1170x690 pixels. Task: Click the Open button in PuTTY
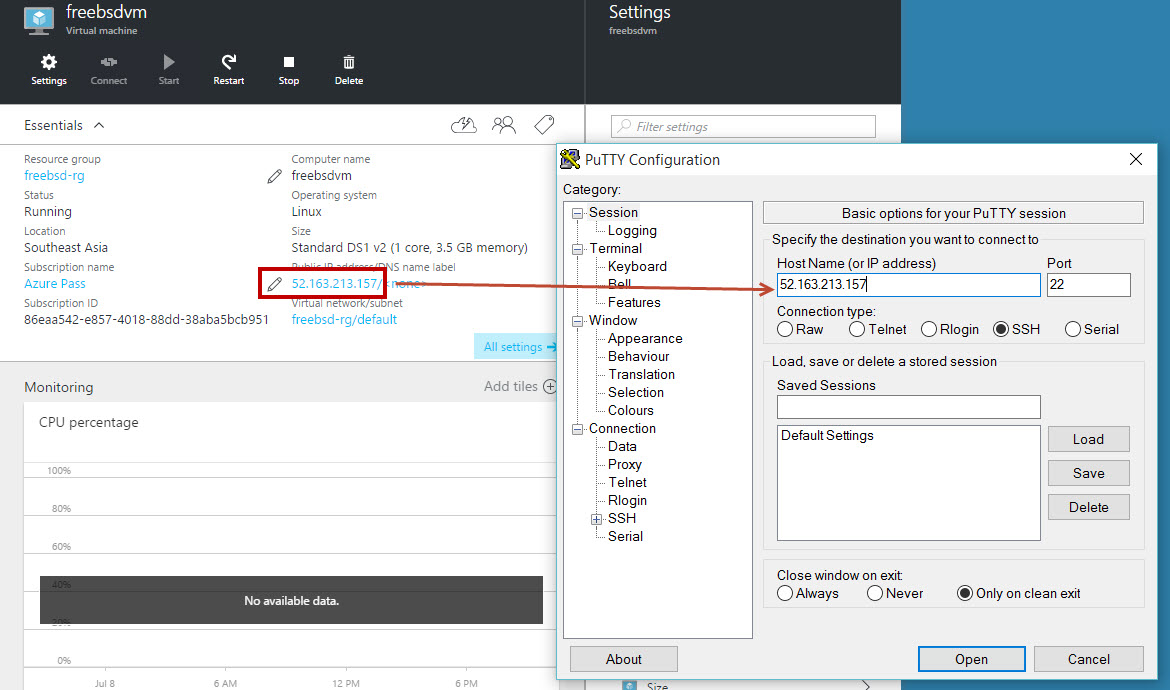pos(972,659)
